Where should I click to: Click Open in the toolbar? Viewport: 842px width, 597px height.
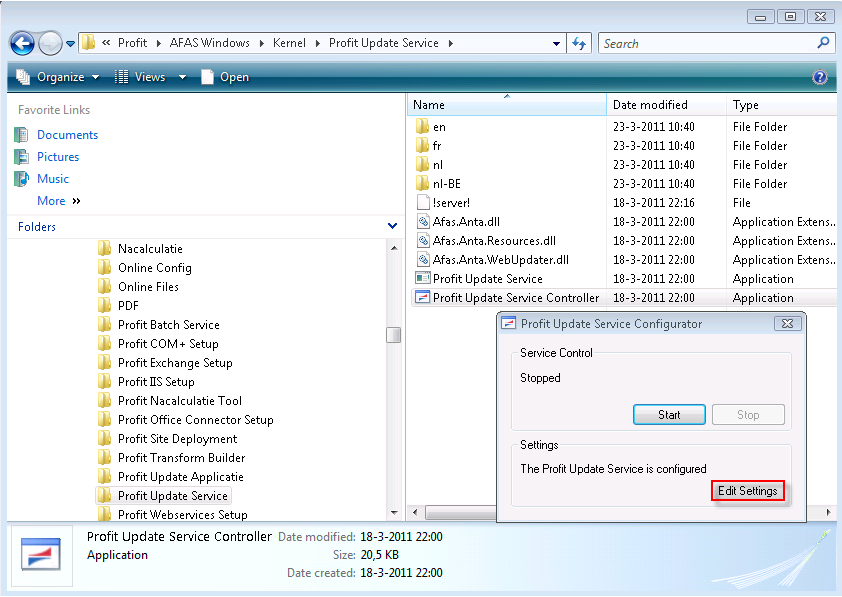pyautogui.click(x=225, y=77)
